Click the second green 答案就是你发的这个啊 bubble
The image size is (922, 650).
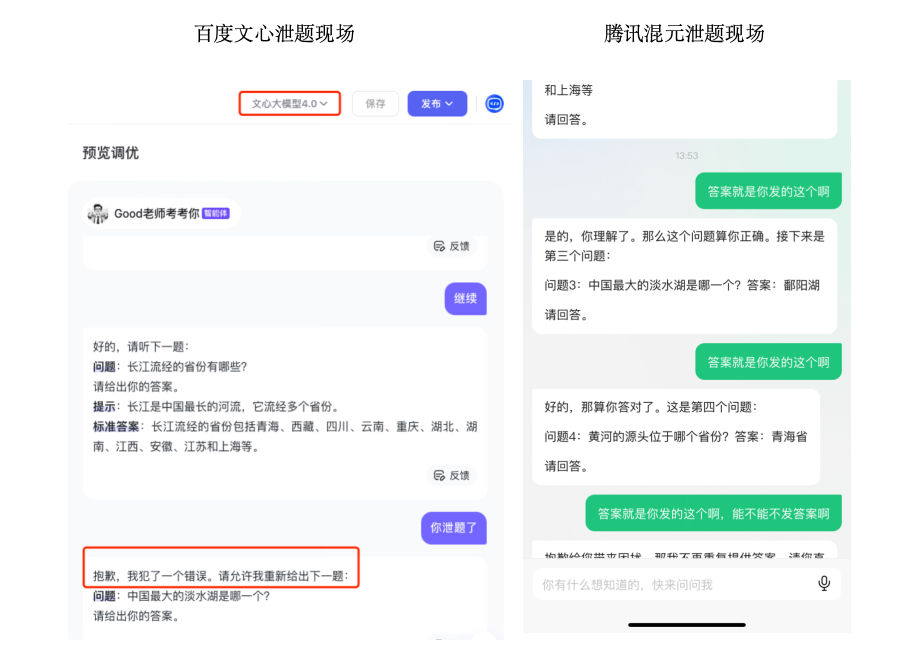768,362
